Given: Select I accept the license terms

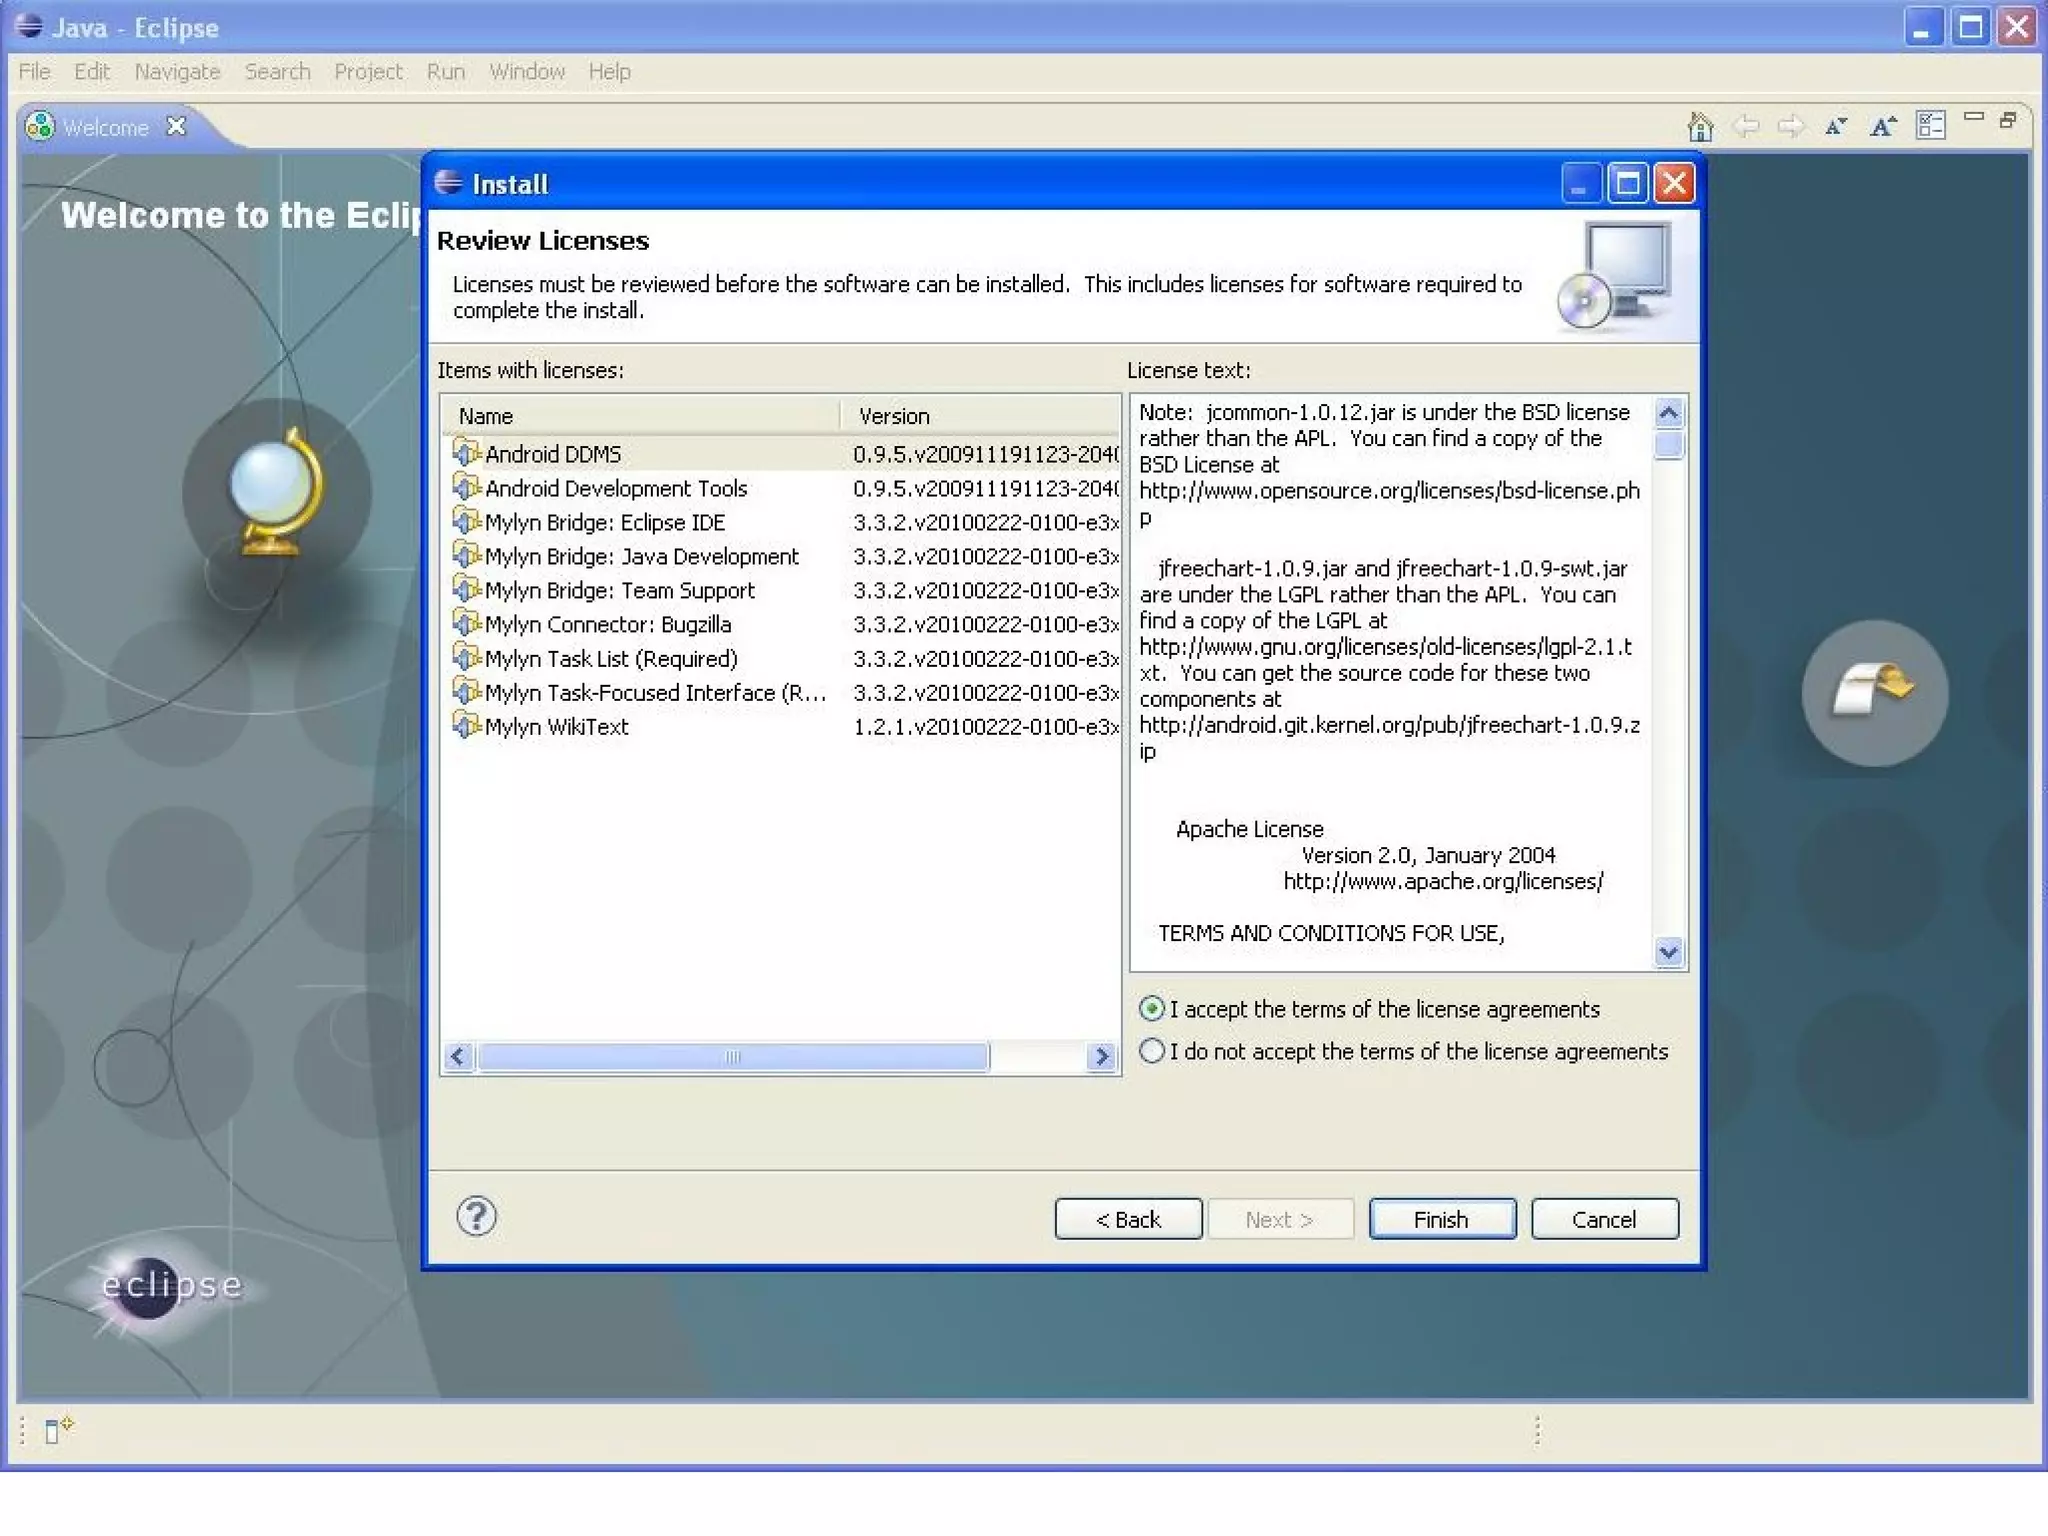Looking at the screenshot, I should pos(1152,1009).
